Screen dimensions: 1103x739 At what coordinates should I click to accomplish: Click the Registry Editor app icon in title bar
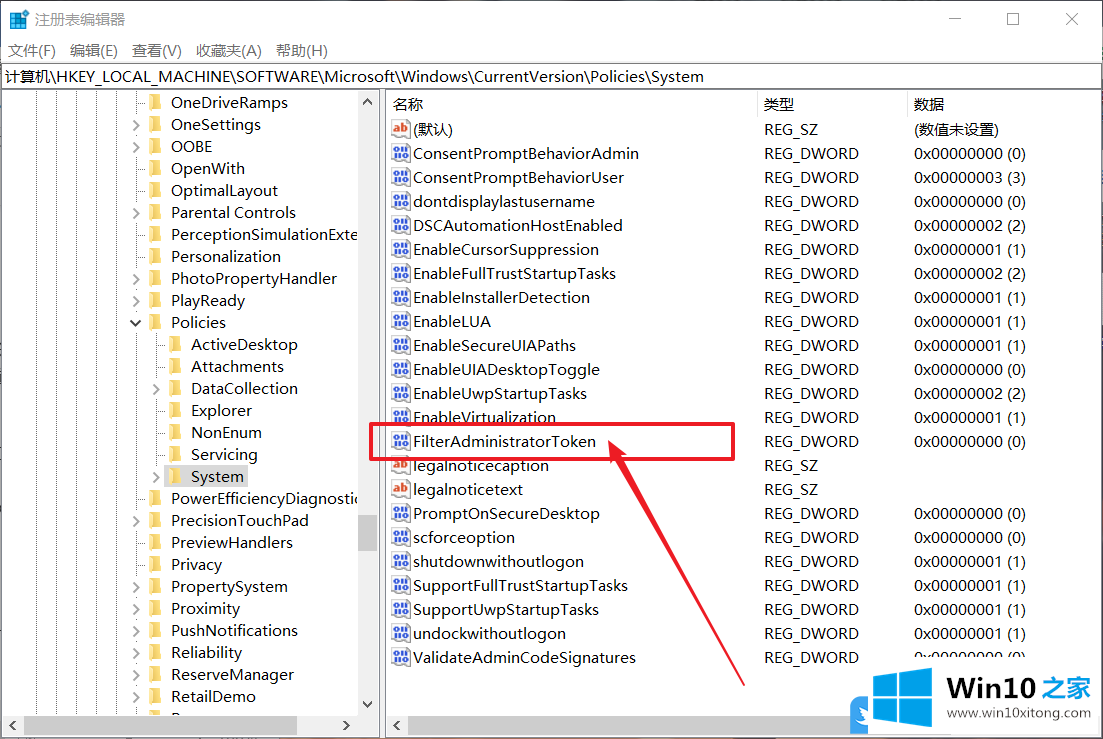pyautogui.click(x=19, y=19)
